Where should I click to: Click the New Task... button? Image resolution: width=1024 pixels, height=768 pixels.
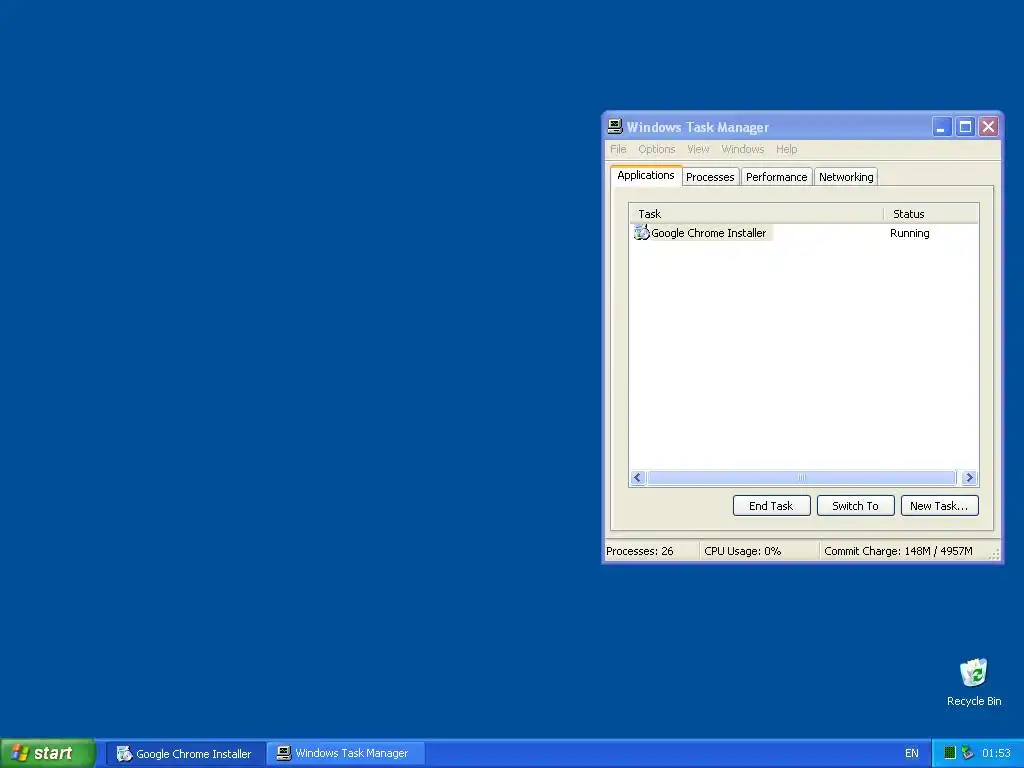(939, 505)
